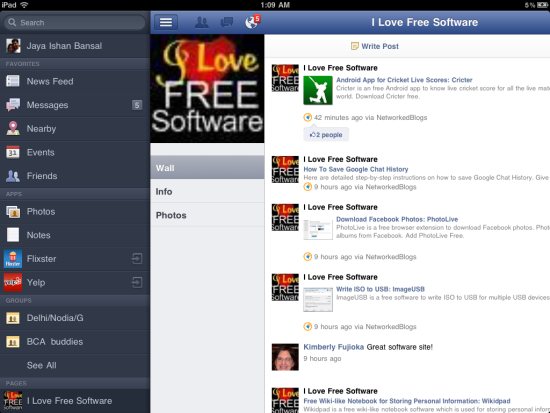Screen dimensions: 550x413
Task: Open the Wikidpad notebook post link
Action: pos(407,401)
